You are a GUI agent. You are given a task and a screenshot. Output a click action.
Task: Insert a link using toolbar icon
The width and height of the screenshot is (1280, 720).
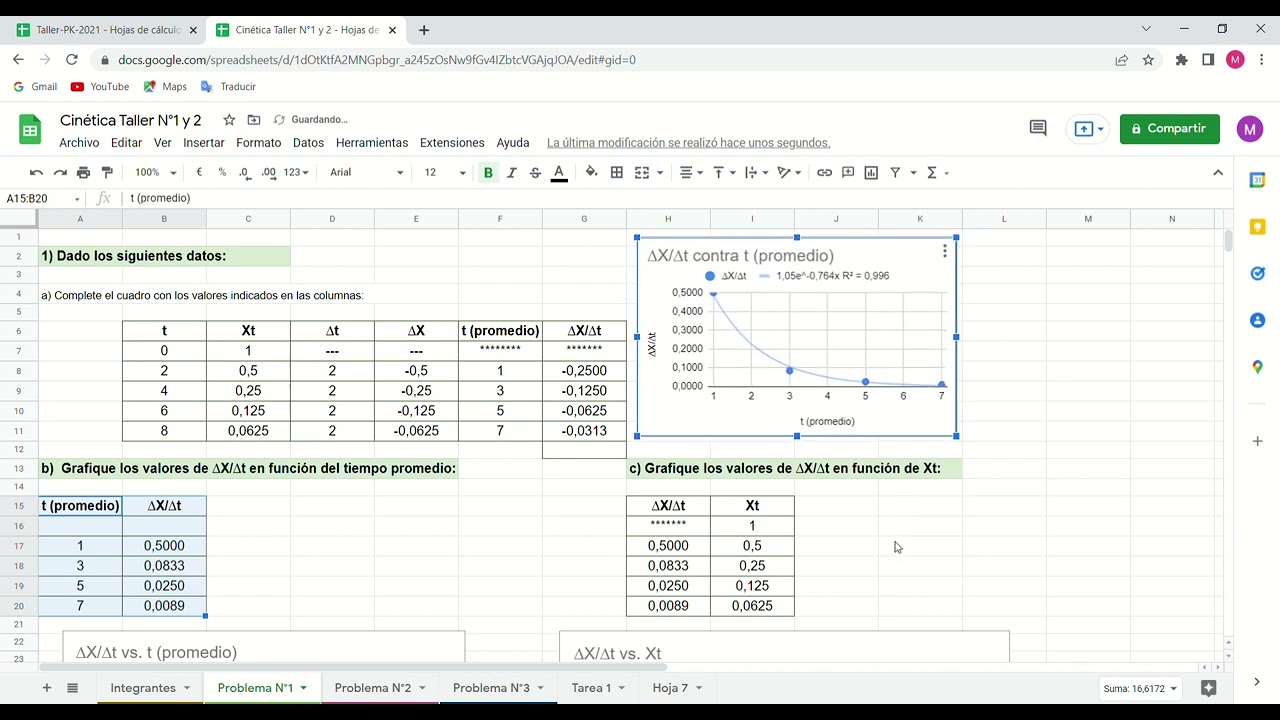click(824, 172)
